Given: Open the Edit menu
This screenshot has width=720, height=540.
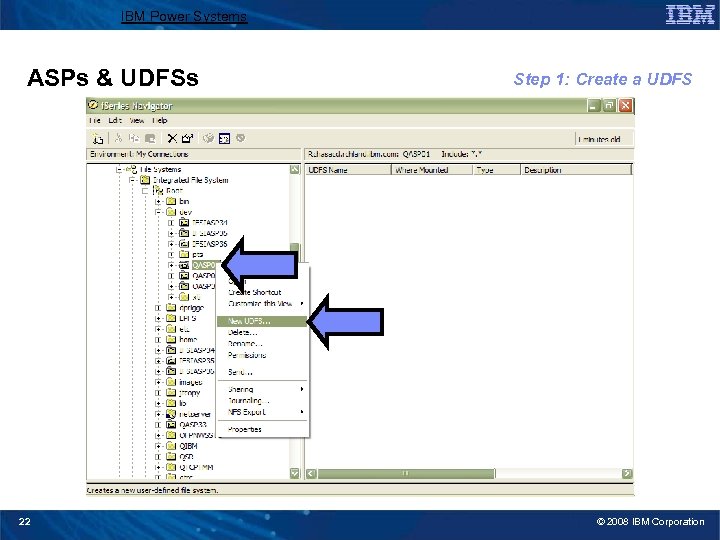Looking at the screenshot, I should pos(115,120).
